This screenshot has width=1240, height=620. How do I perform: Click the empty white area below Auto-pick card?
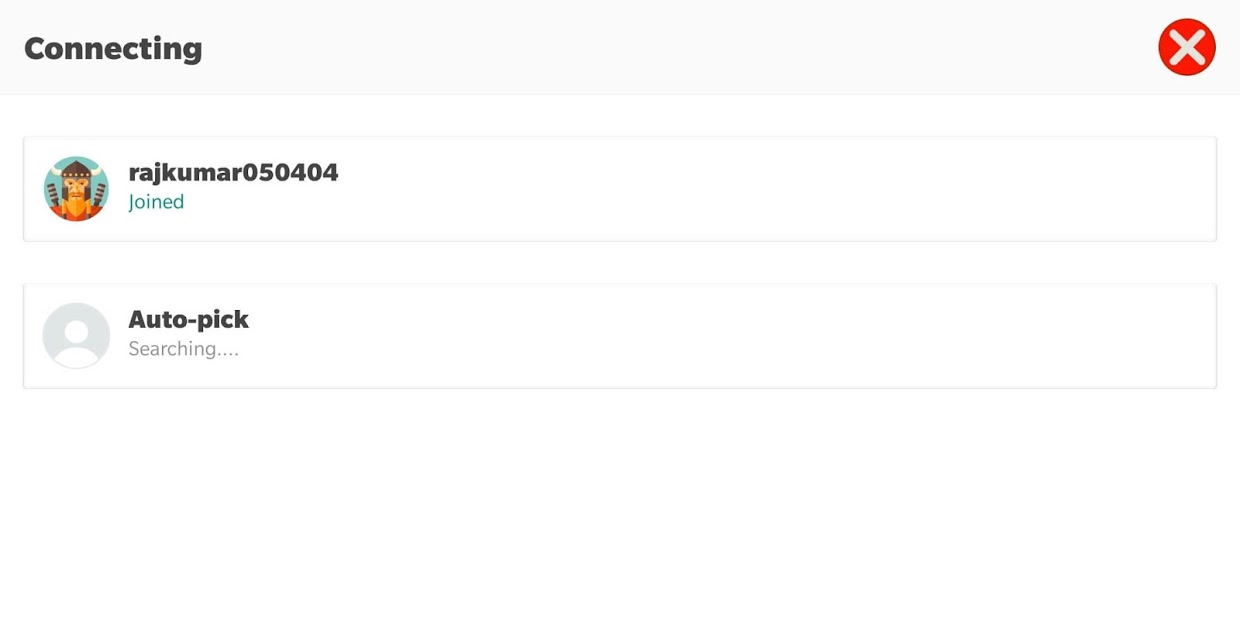coord(620,500)
